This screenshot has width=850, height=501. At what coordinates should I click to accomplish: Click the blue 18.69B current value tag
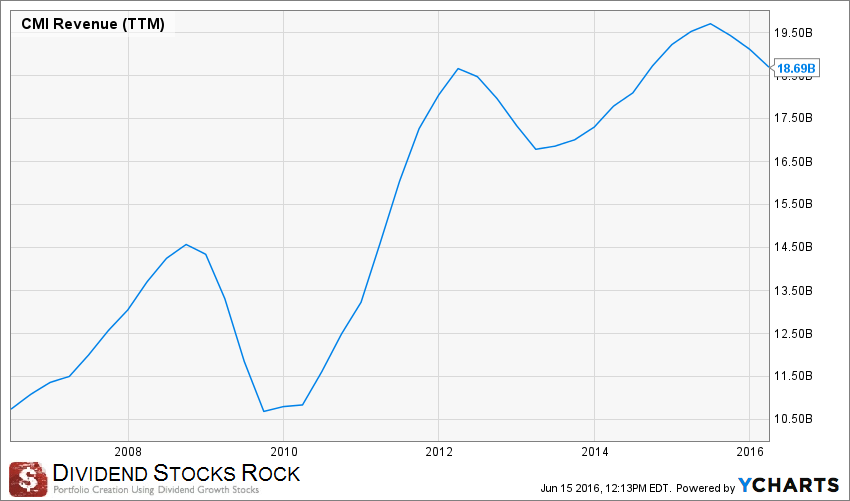(797, 68)
